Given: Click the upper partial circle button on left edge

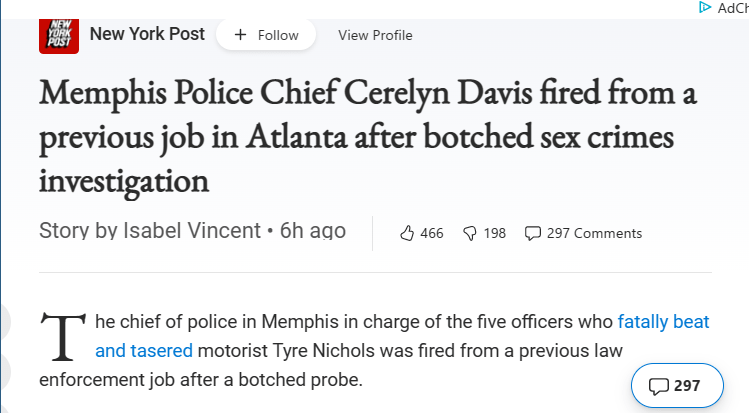Looking at the screenshot, I should (x=4, y=322).
